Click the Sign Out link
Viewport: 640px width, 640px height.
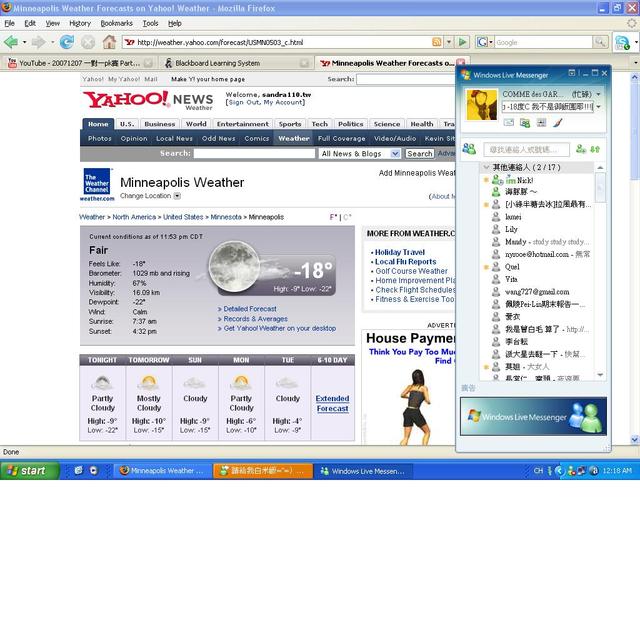[240, 102]
